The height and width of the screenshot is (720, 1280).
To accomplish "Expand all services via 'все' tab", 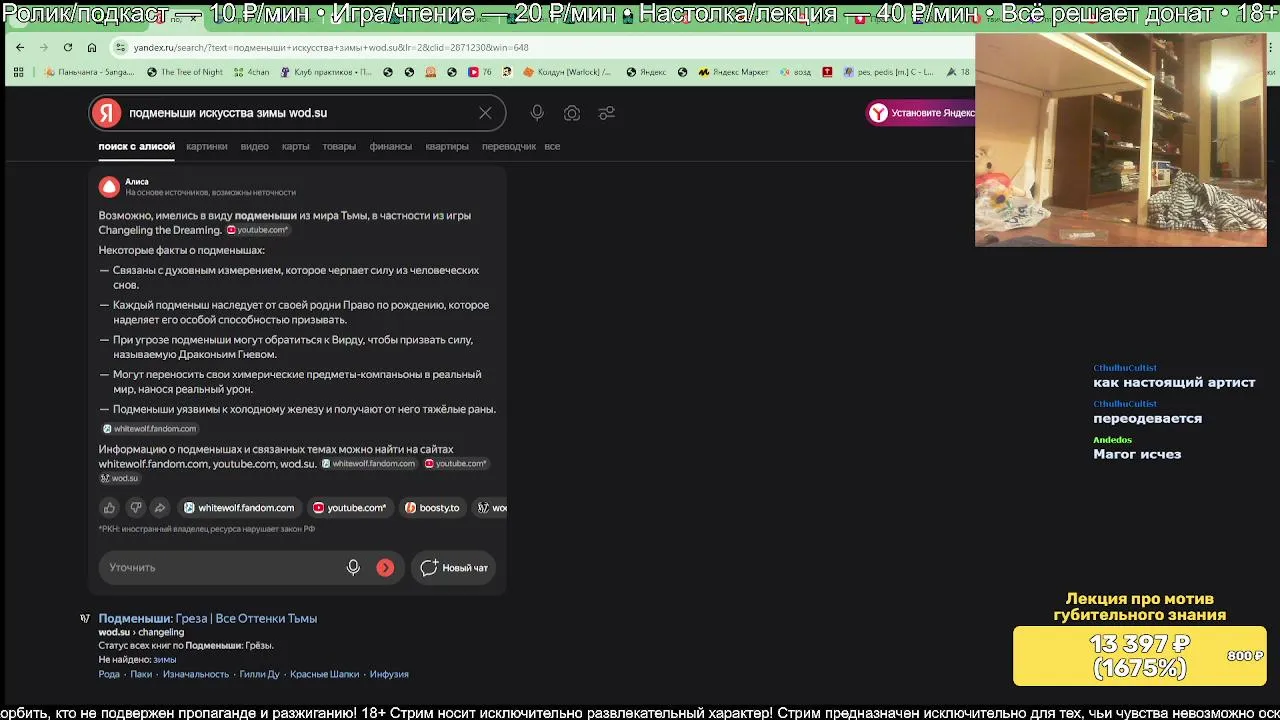I will [x=552, y=146].
